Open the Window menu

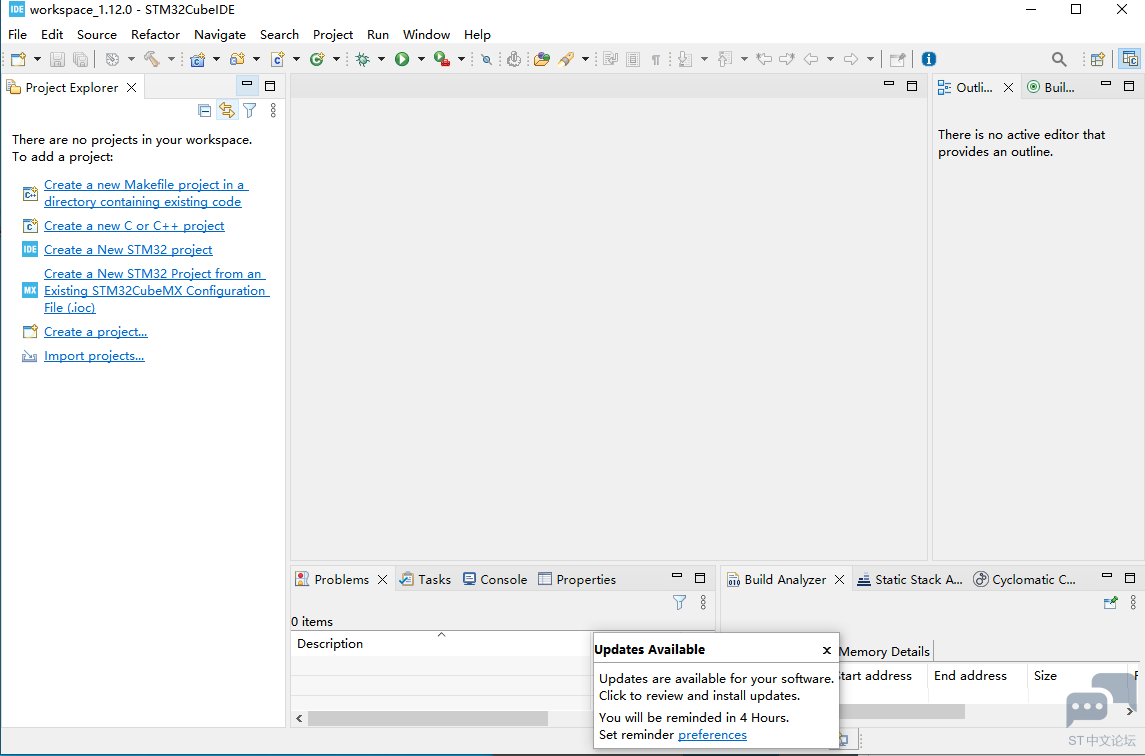[426, 34]
